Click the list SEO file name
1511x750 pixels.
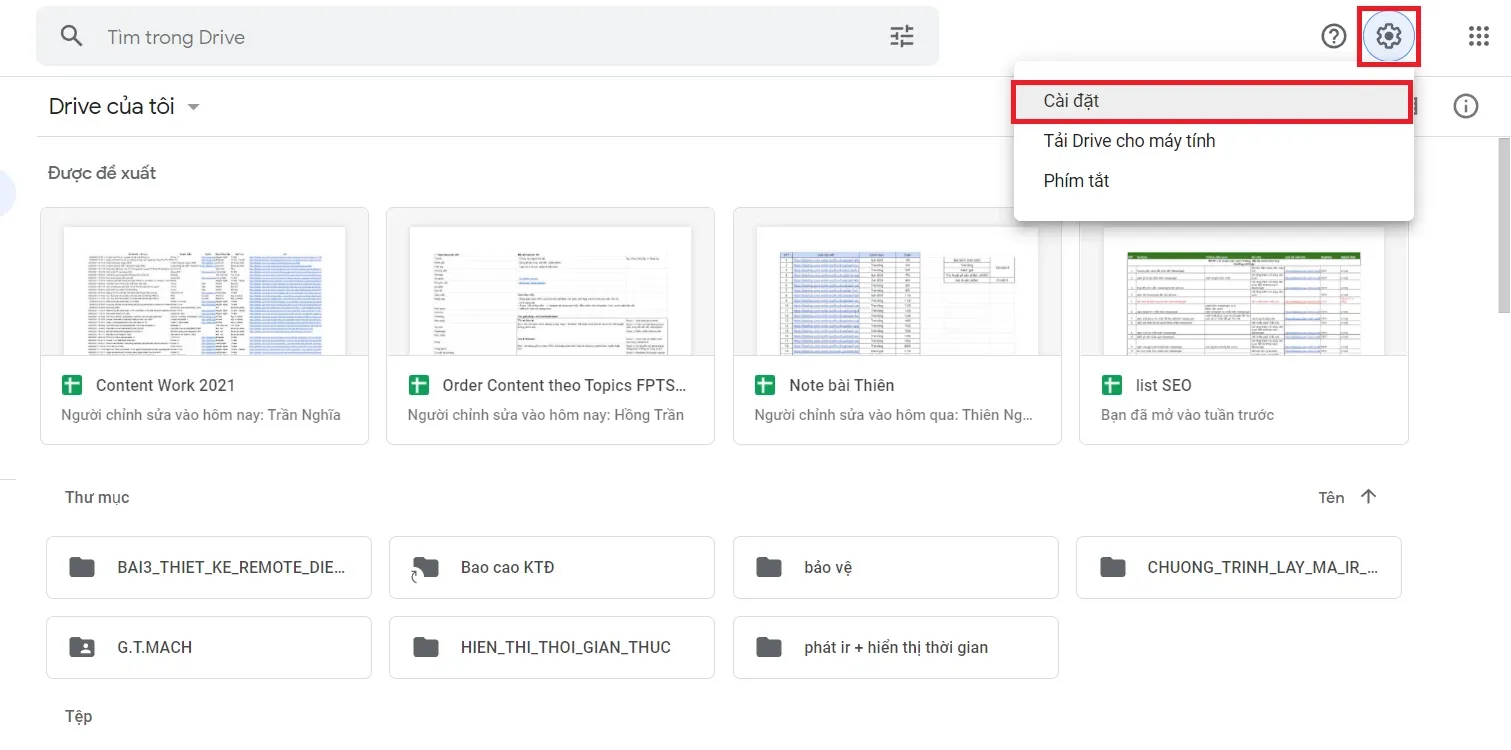[x=1164, y=386]
